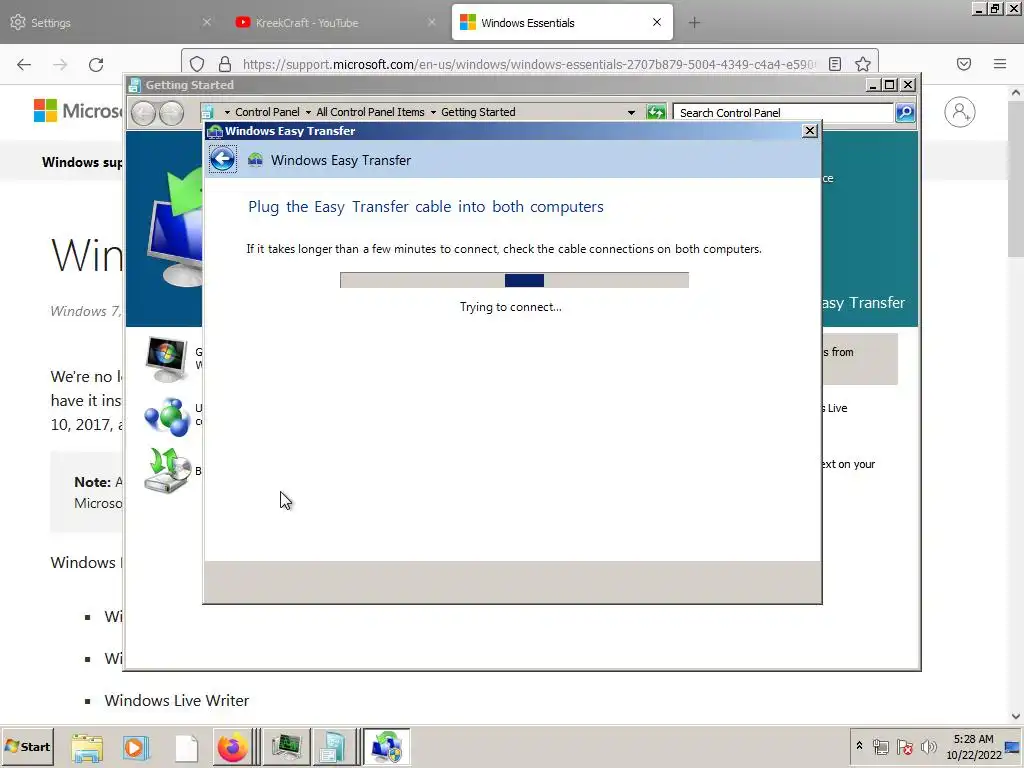Close the Settings browser tab
Image resolution: width=1024 pixels, height=768 pixels.
click(206, 22)
